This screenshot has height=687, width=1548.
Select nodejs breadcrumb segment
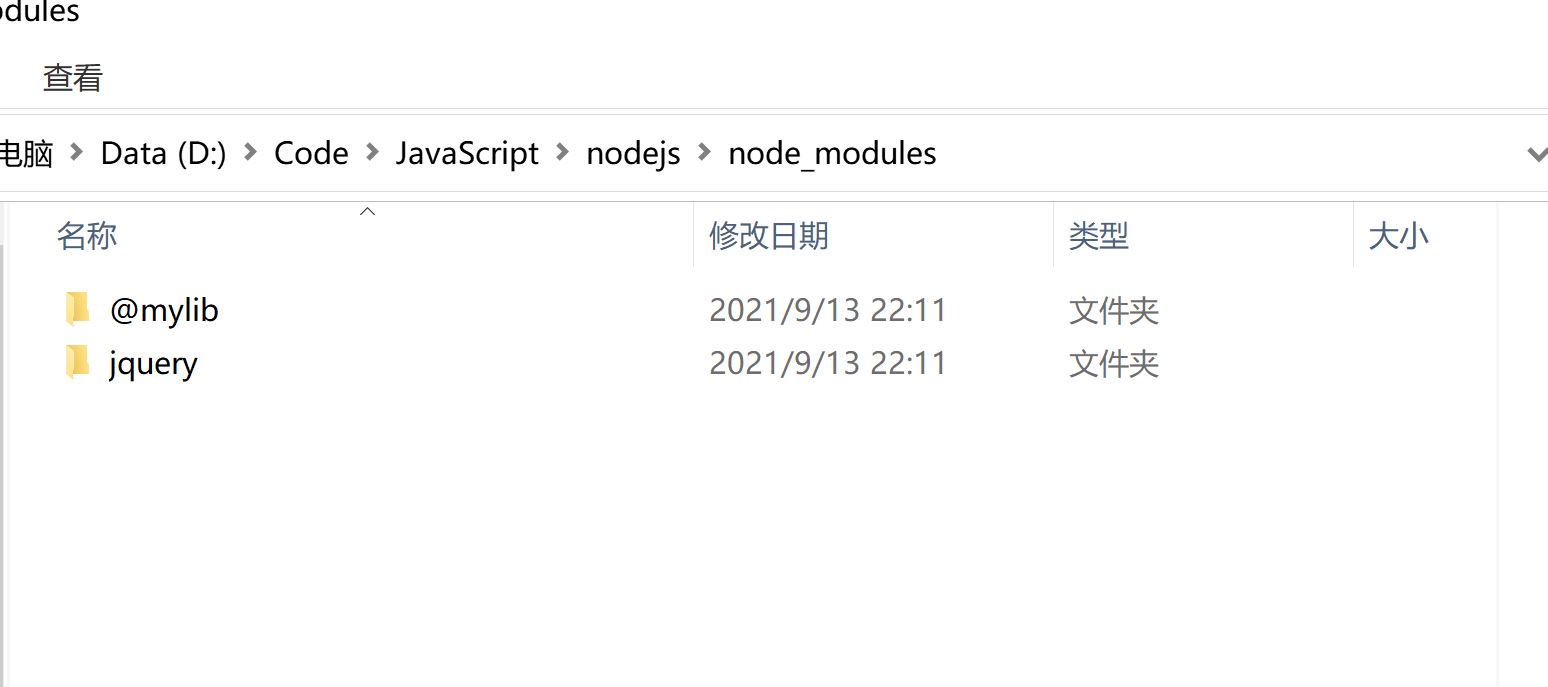pyautogui.click(x=633, y=153)
